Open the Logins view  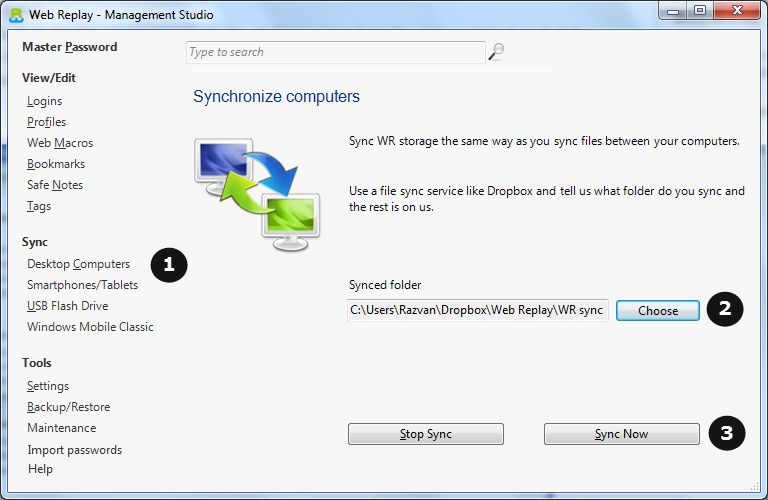pyautogui.click(x=45, y=101)
